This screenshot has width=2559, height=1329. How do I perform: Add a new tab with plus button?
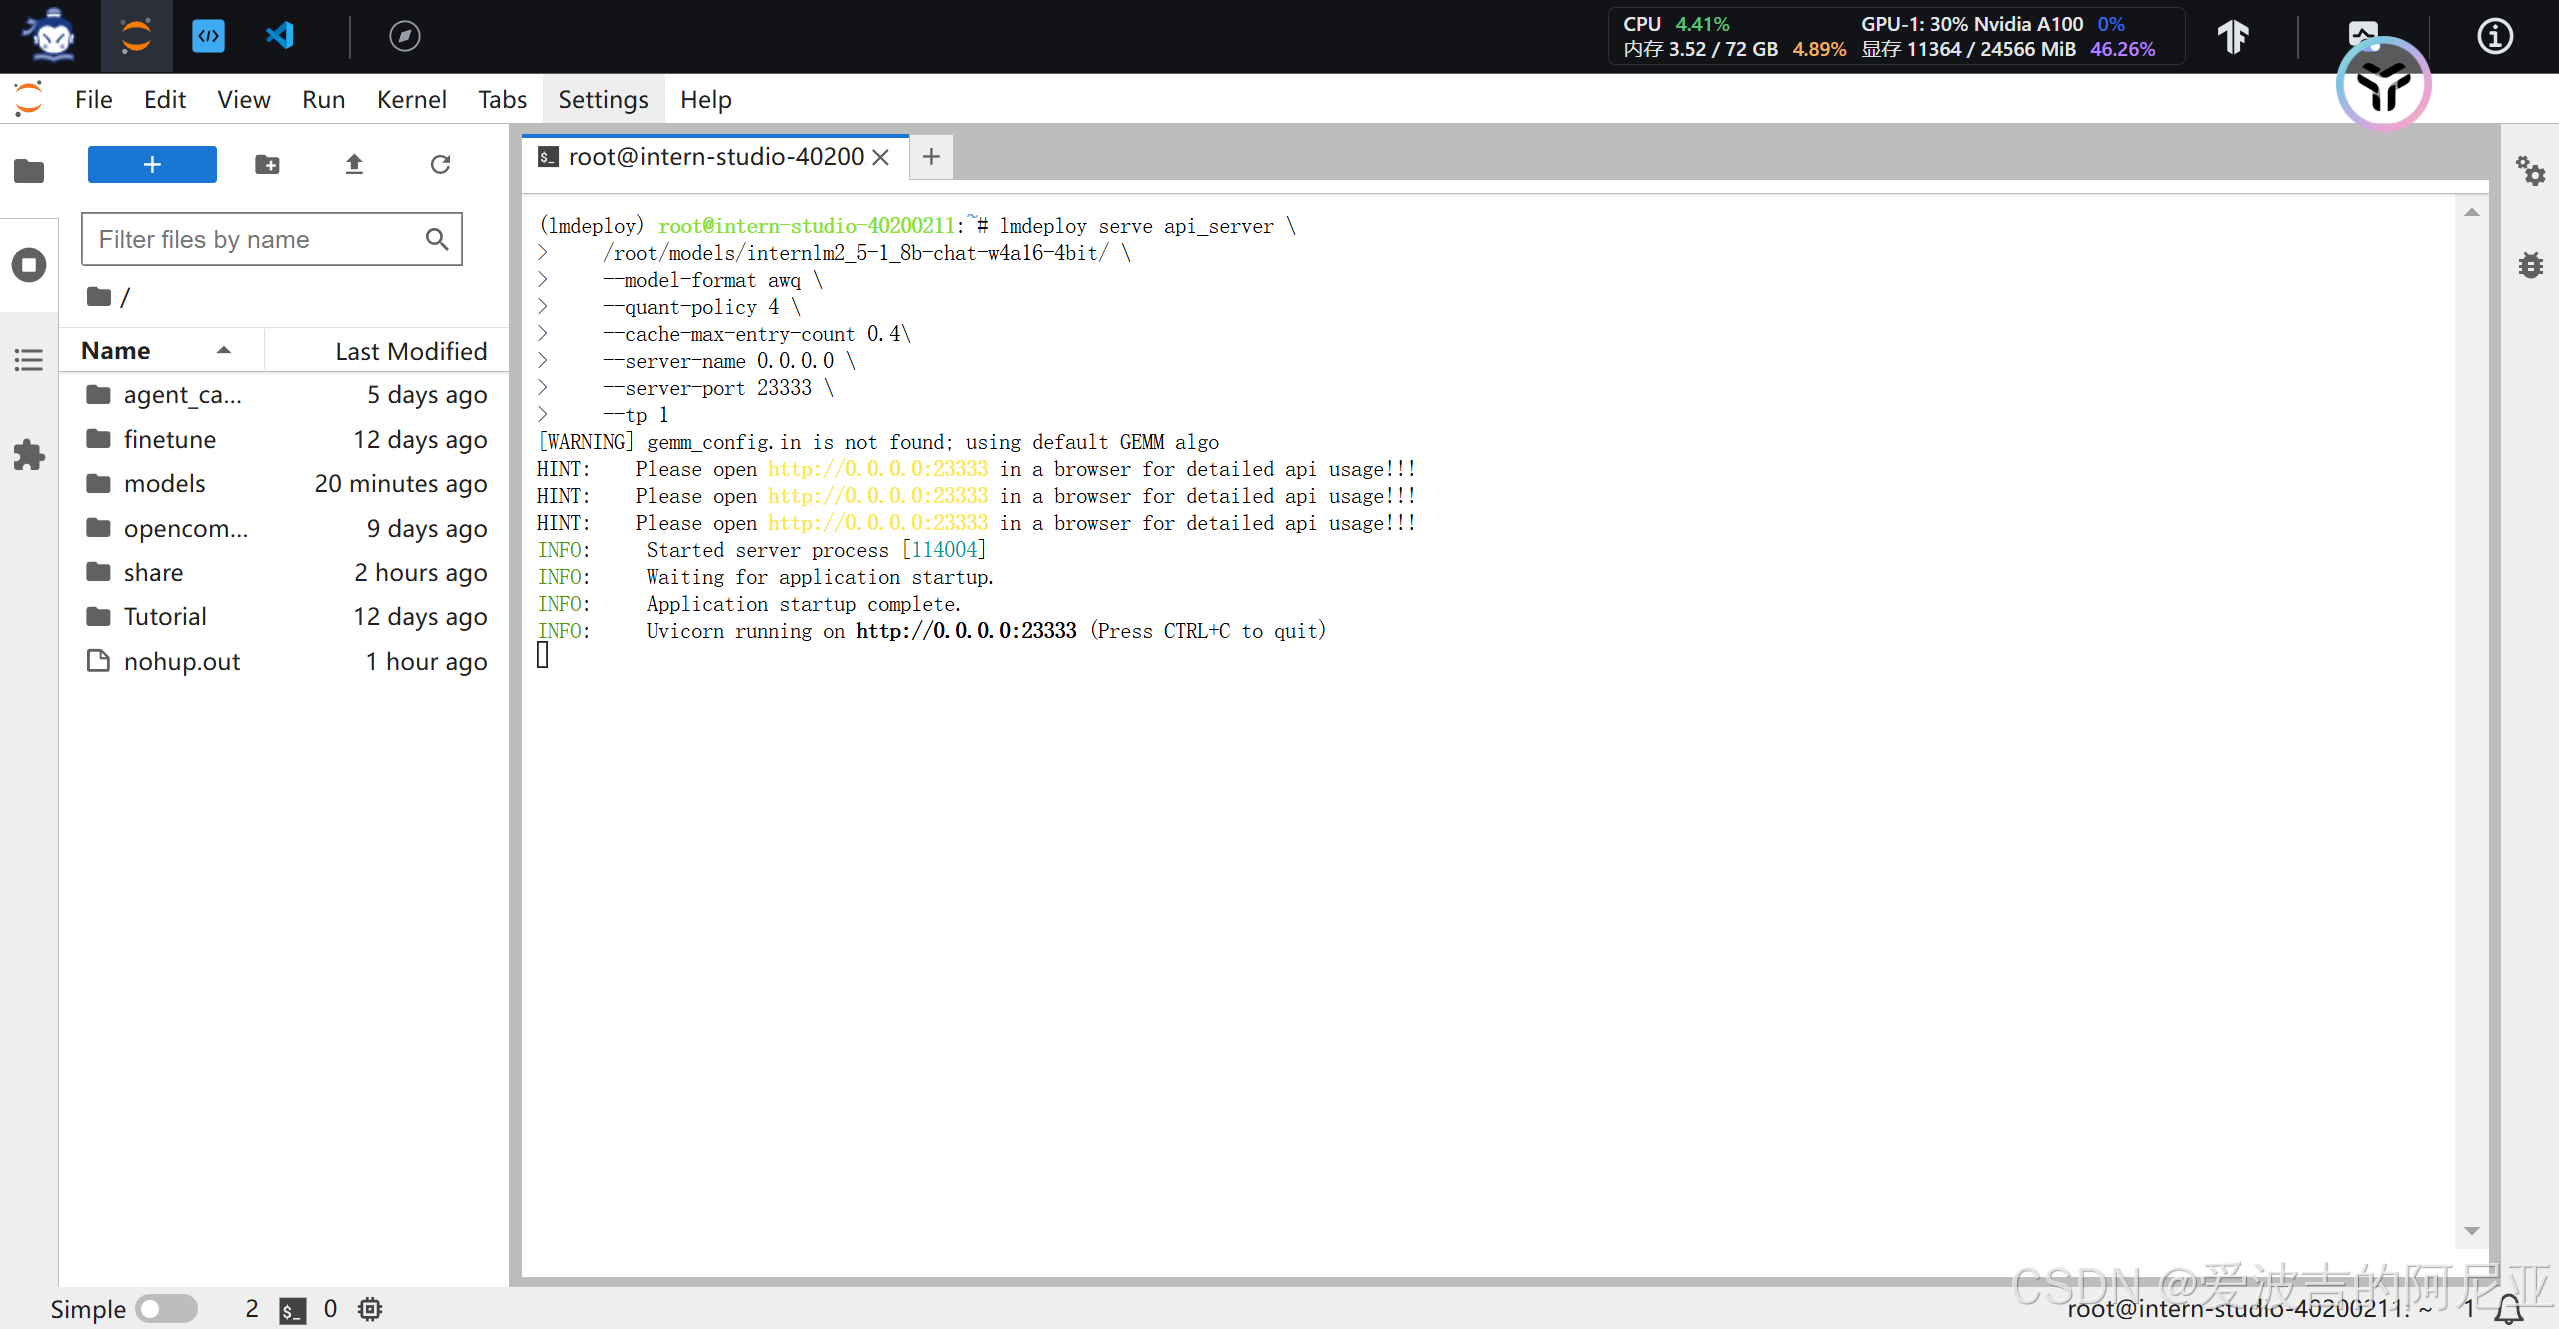pos(931,157)
